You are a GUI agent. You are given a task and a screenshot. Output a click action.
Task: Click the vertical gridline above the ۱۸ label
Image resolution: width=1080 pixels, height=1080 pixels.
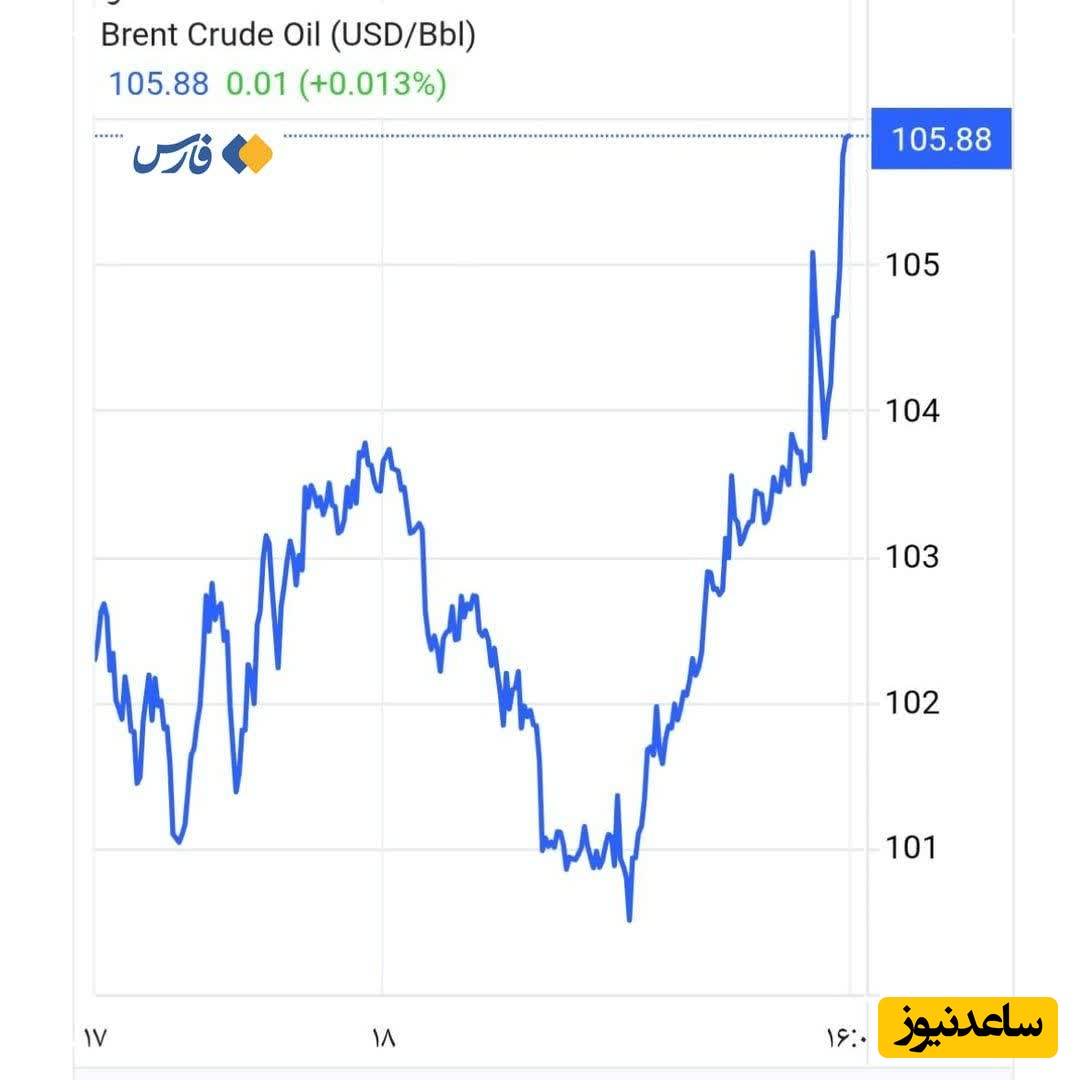tap(383, 700)
